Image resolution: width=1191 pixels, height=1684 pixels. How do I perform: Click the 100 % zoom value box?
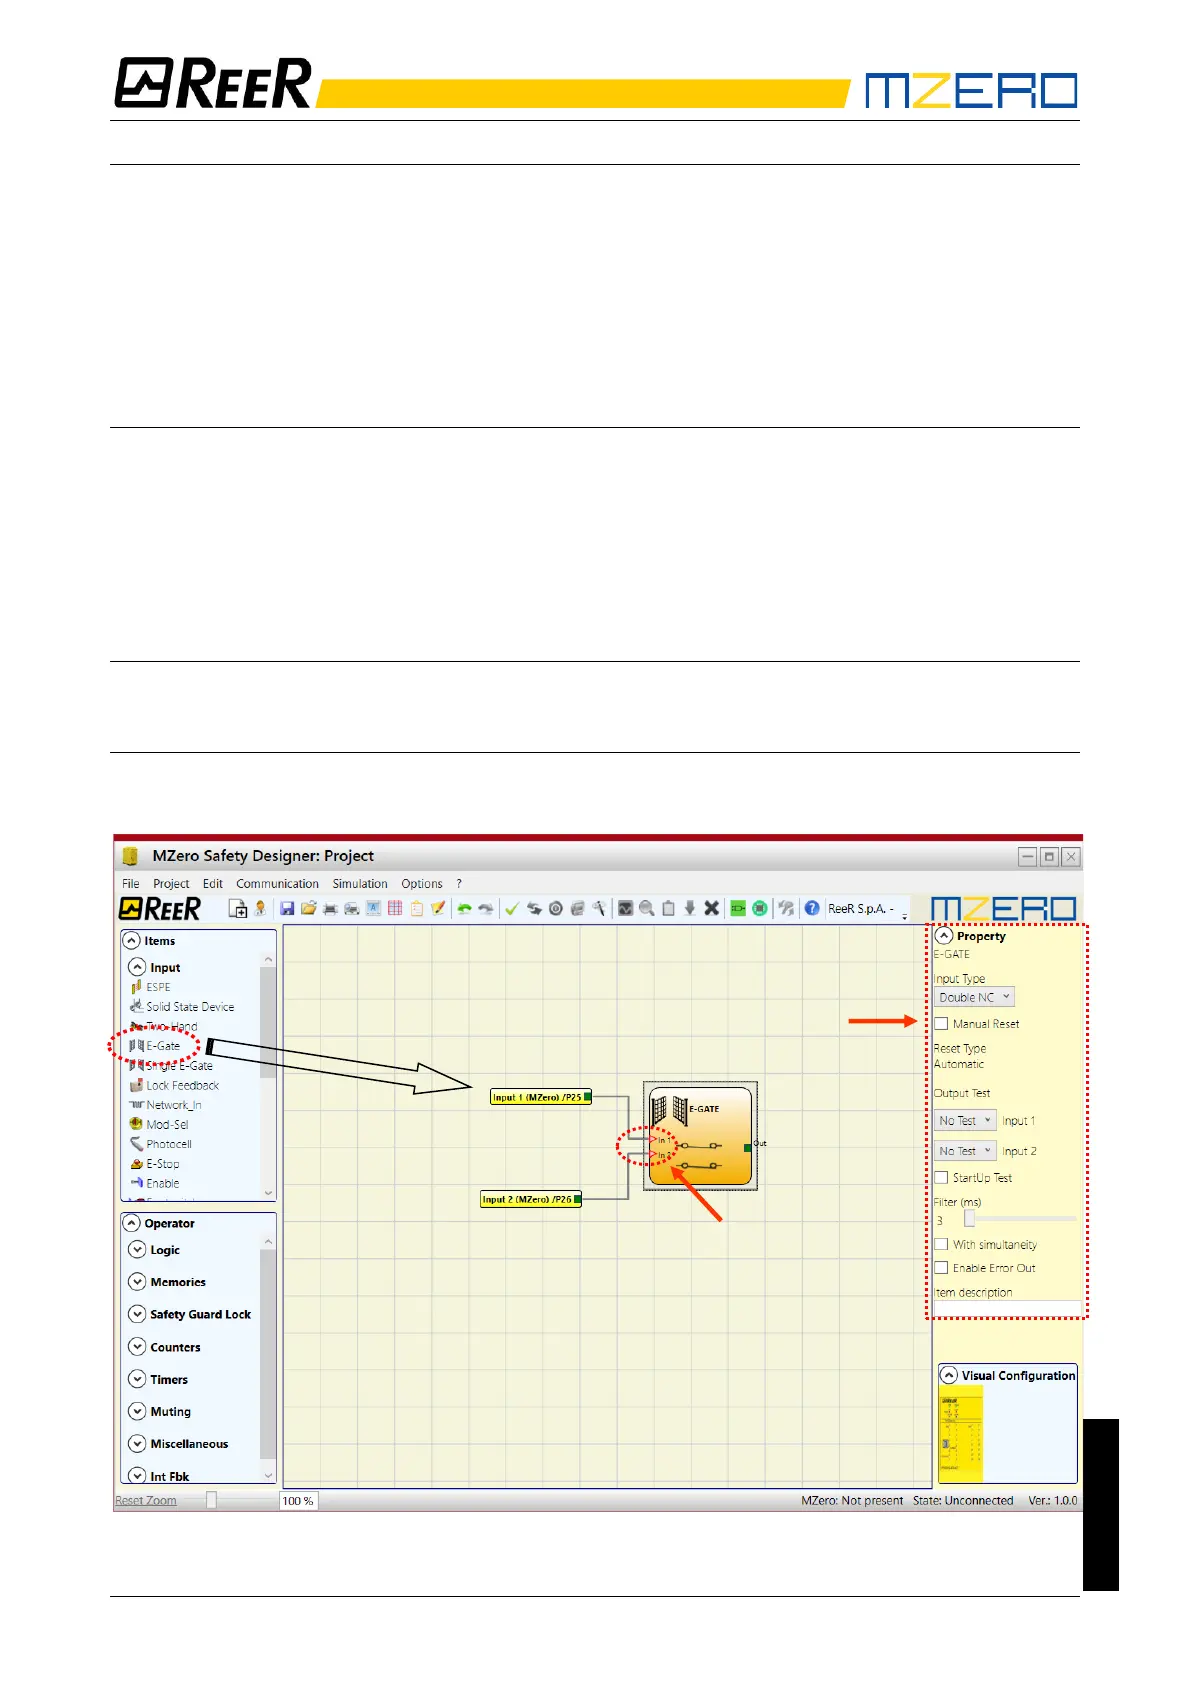298,1501
